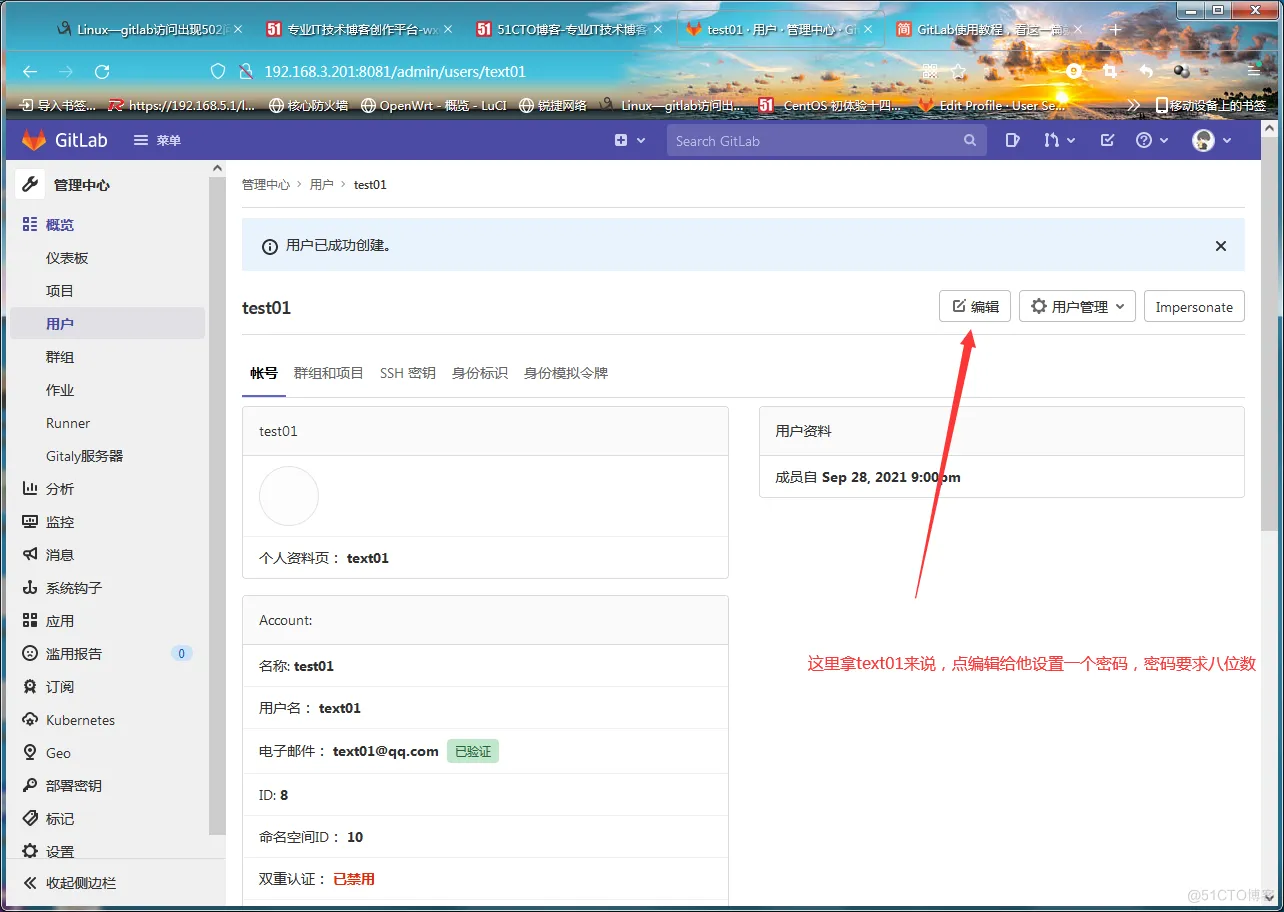This screenshot has width=1284, height=912.
Task: Click the address bar URL
Action: point(395,71)
